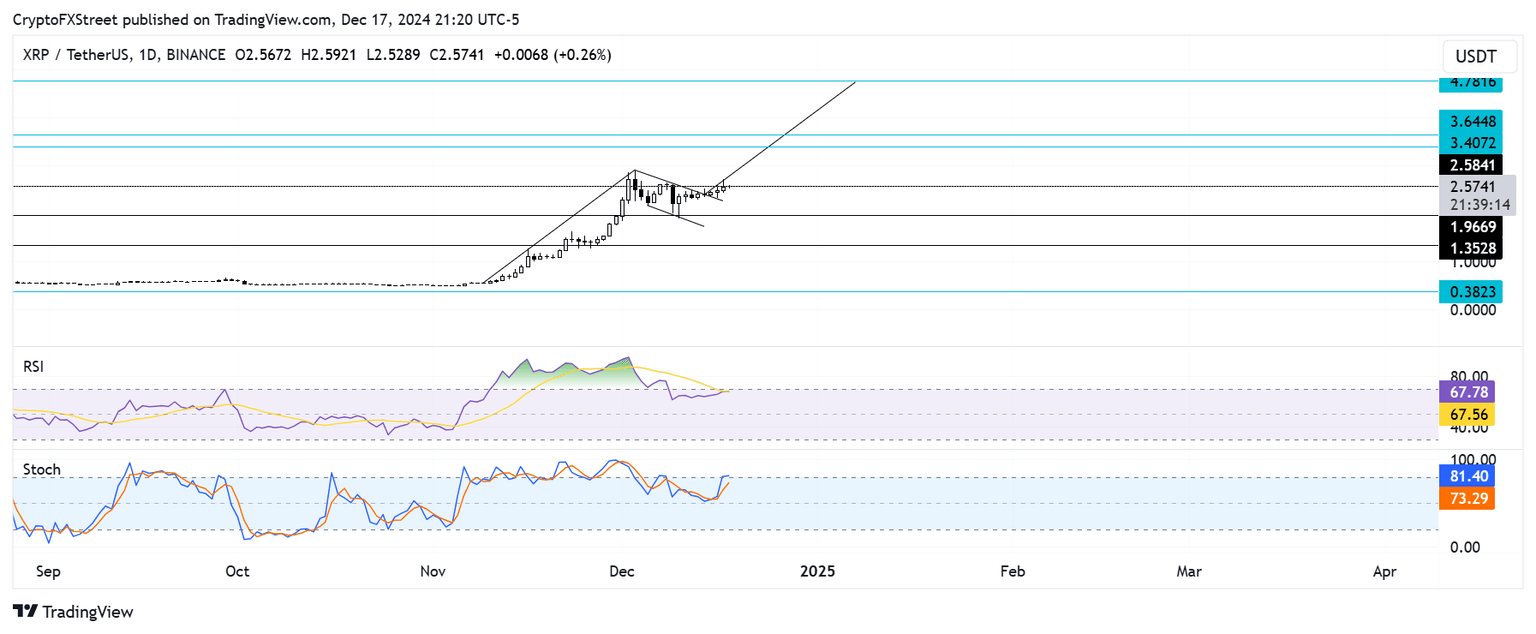1536x634 pixels.
Task: Select the 2.5841 black price label
Action: (1470, 164)
